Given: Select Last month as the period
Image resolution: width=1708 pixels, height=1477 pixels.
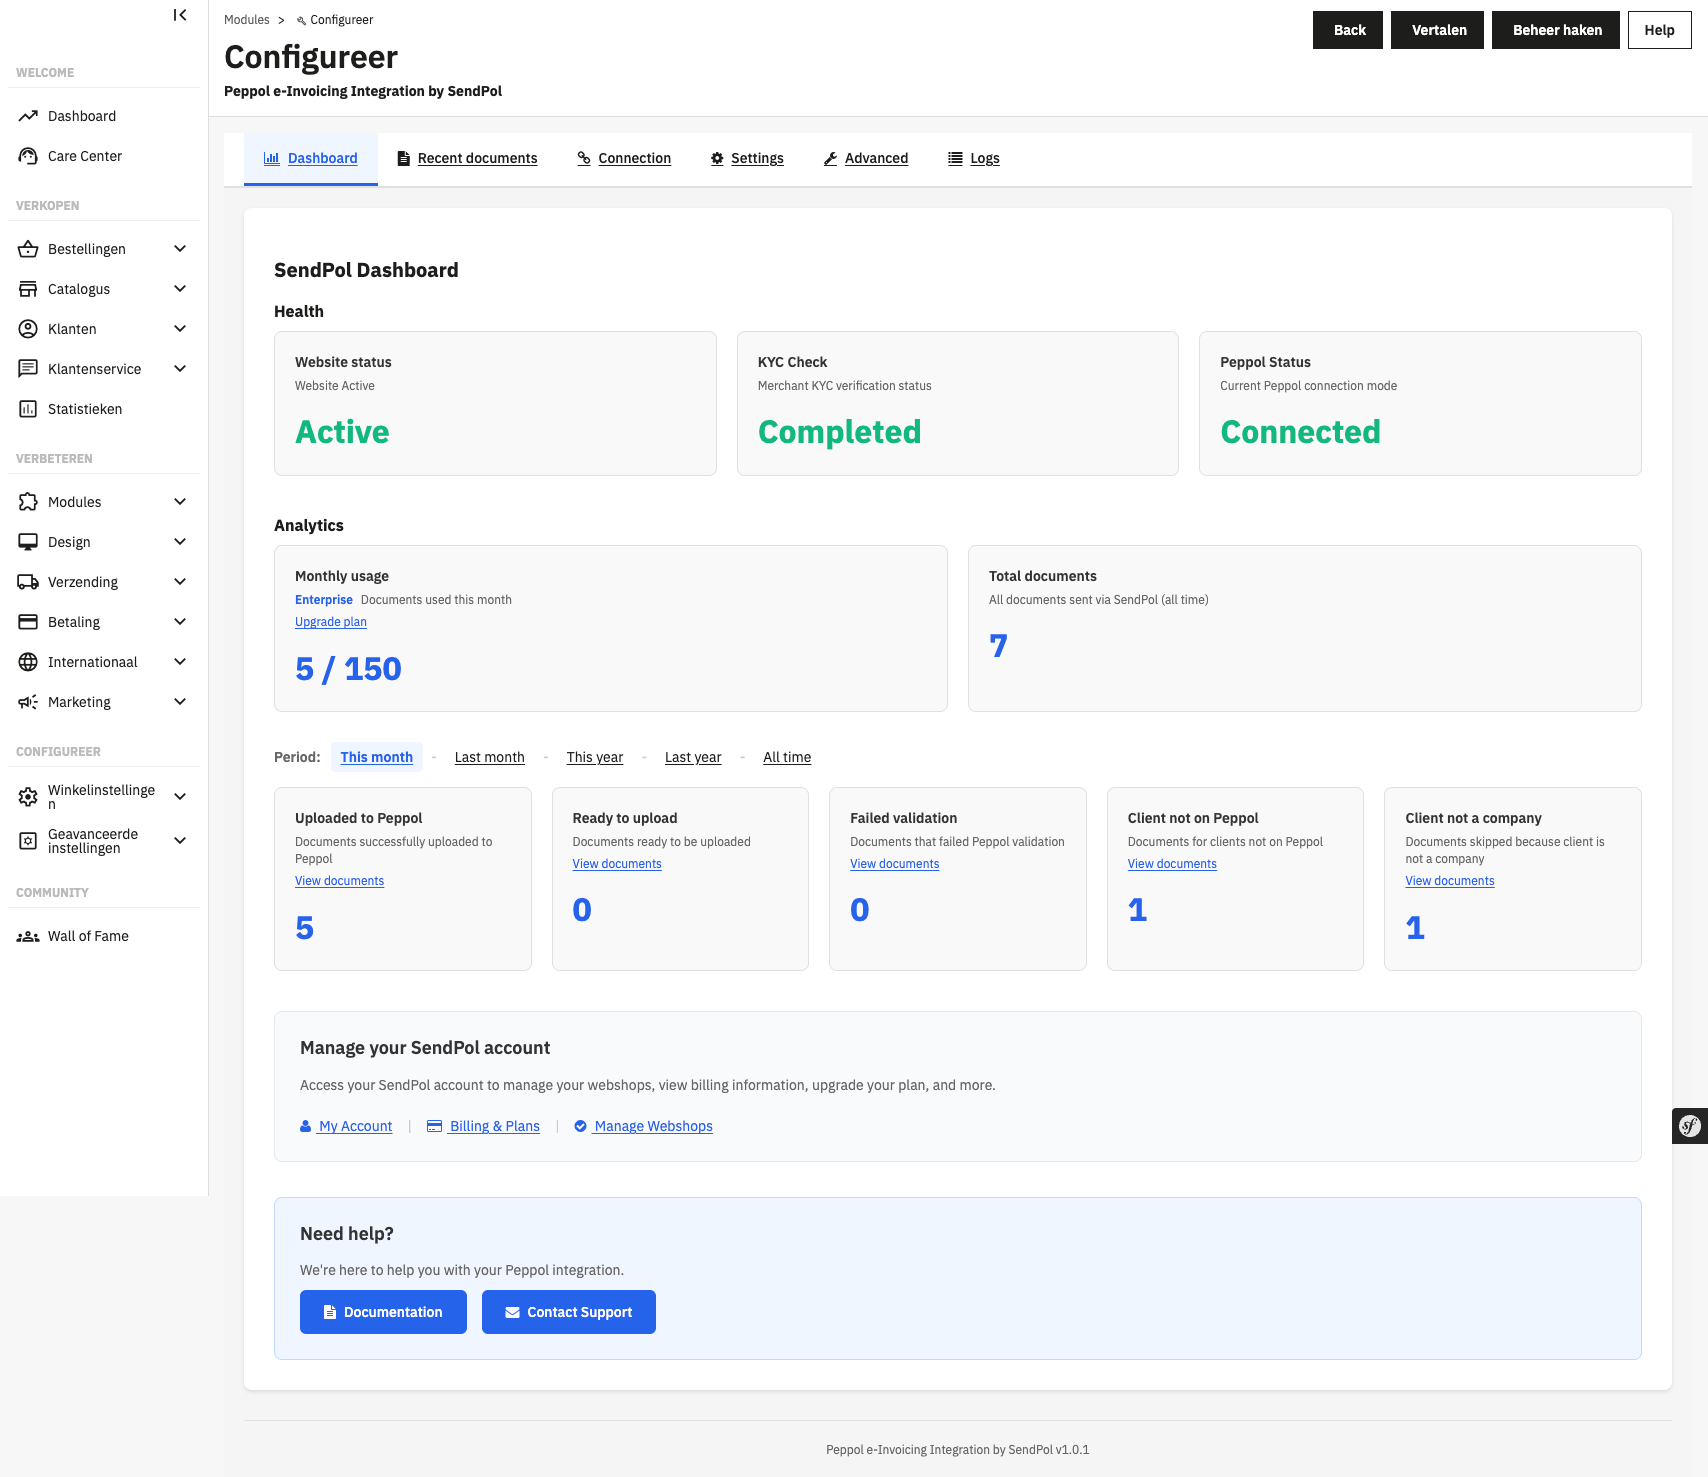Looking at the screenshot, I should pyautogui.click(x=489, y=757).
